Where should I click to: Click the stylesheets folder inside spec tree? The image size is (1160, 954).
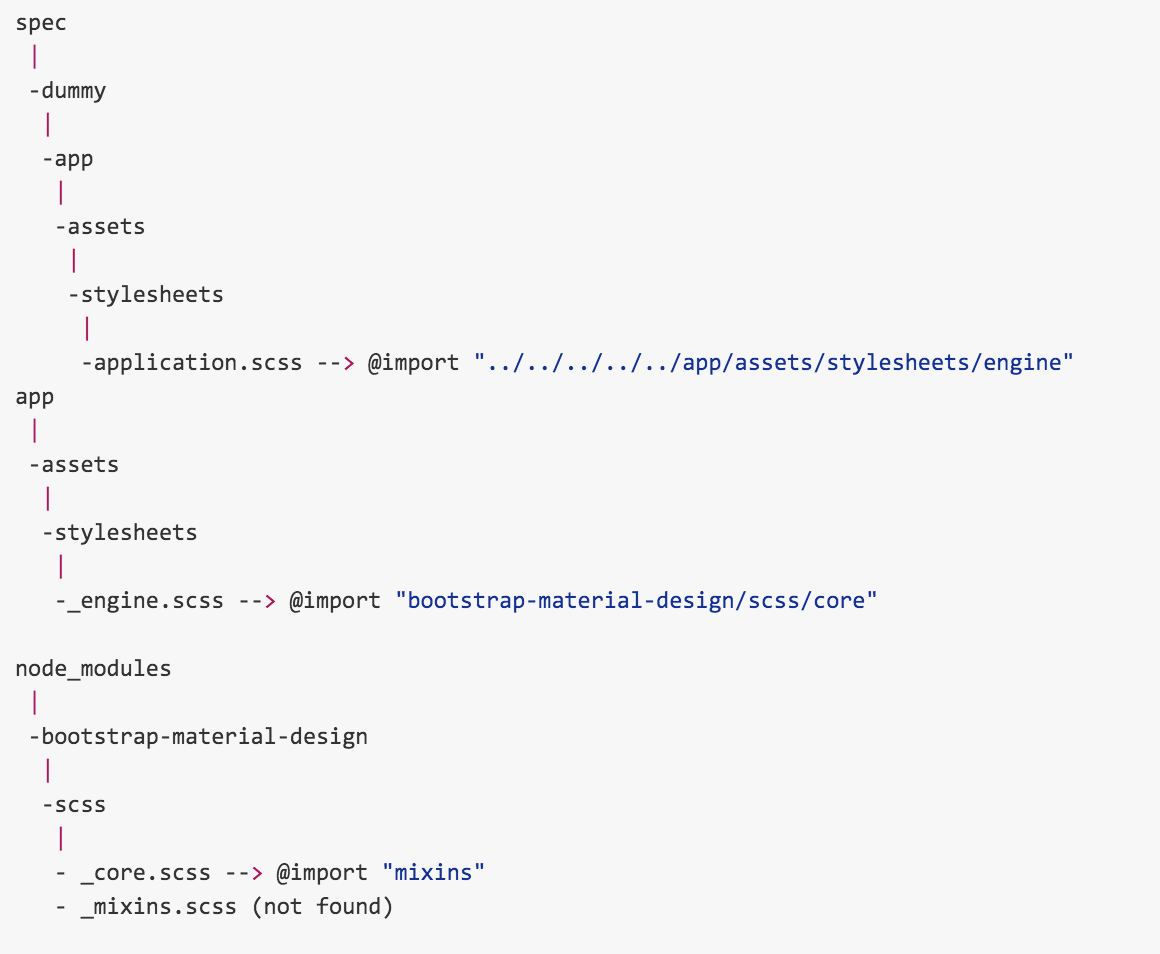point(150,295)
